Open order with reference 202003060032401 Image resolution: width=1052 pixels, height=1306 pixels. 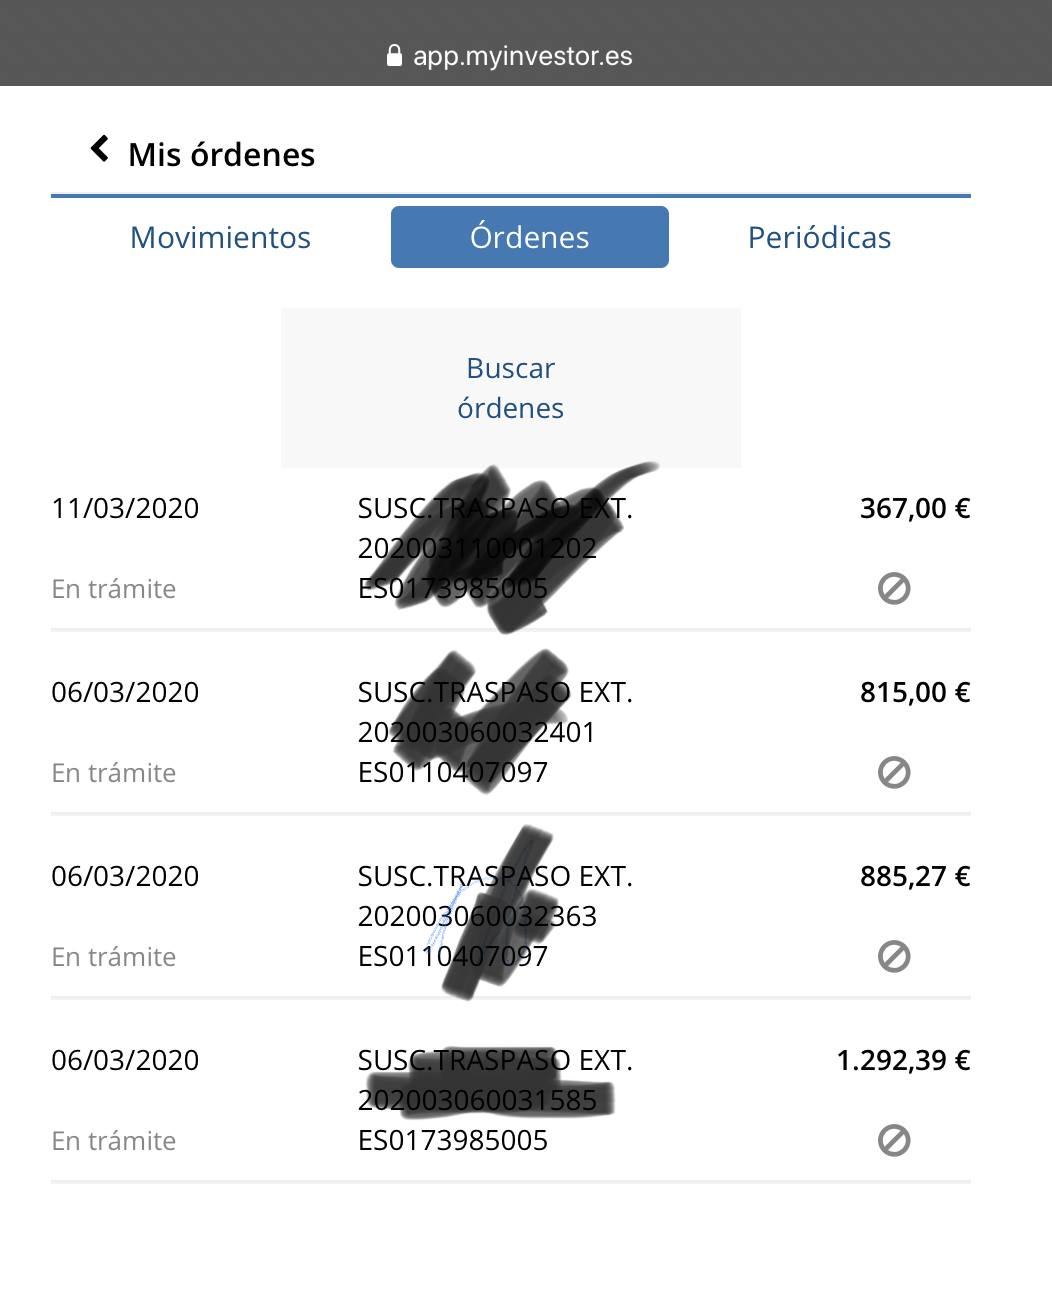(477, 732)
